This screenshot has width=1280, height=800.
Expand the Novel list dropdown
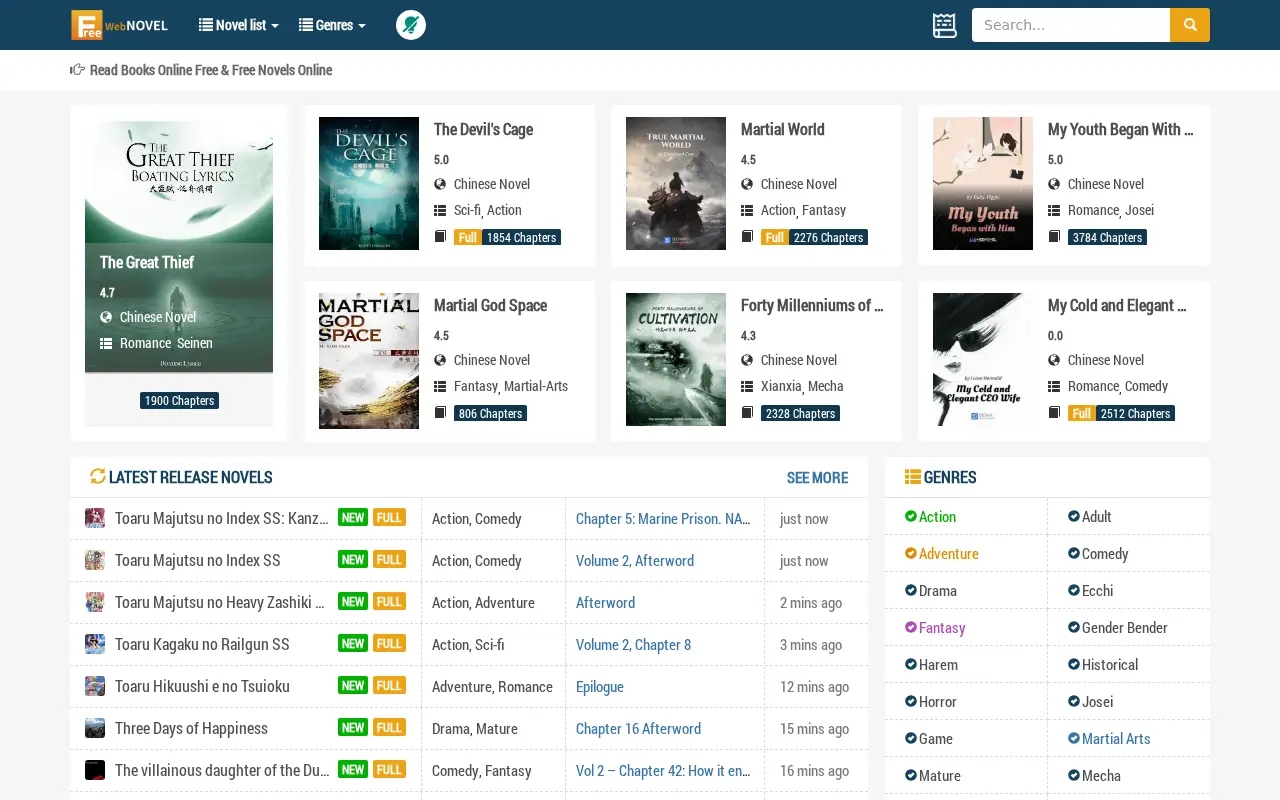pos(239,25)
